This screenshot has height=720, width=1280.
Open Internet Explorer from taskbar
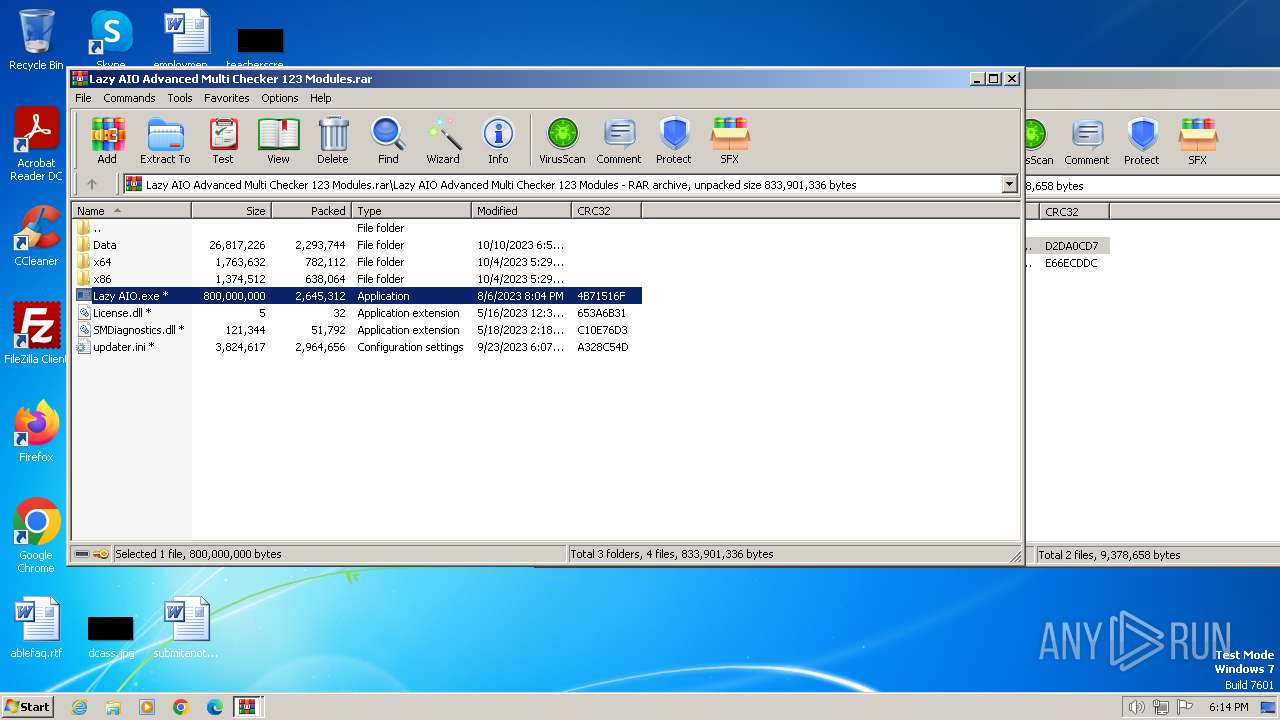79,707
